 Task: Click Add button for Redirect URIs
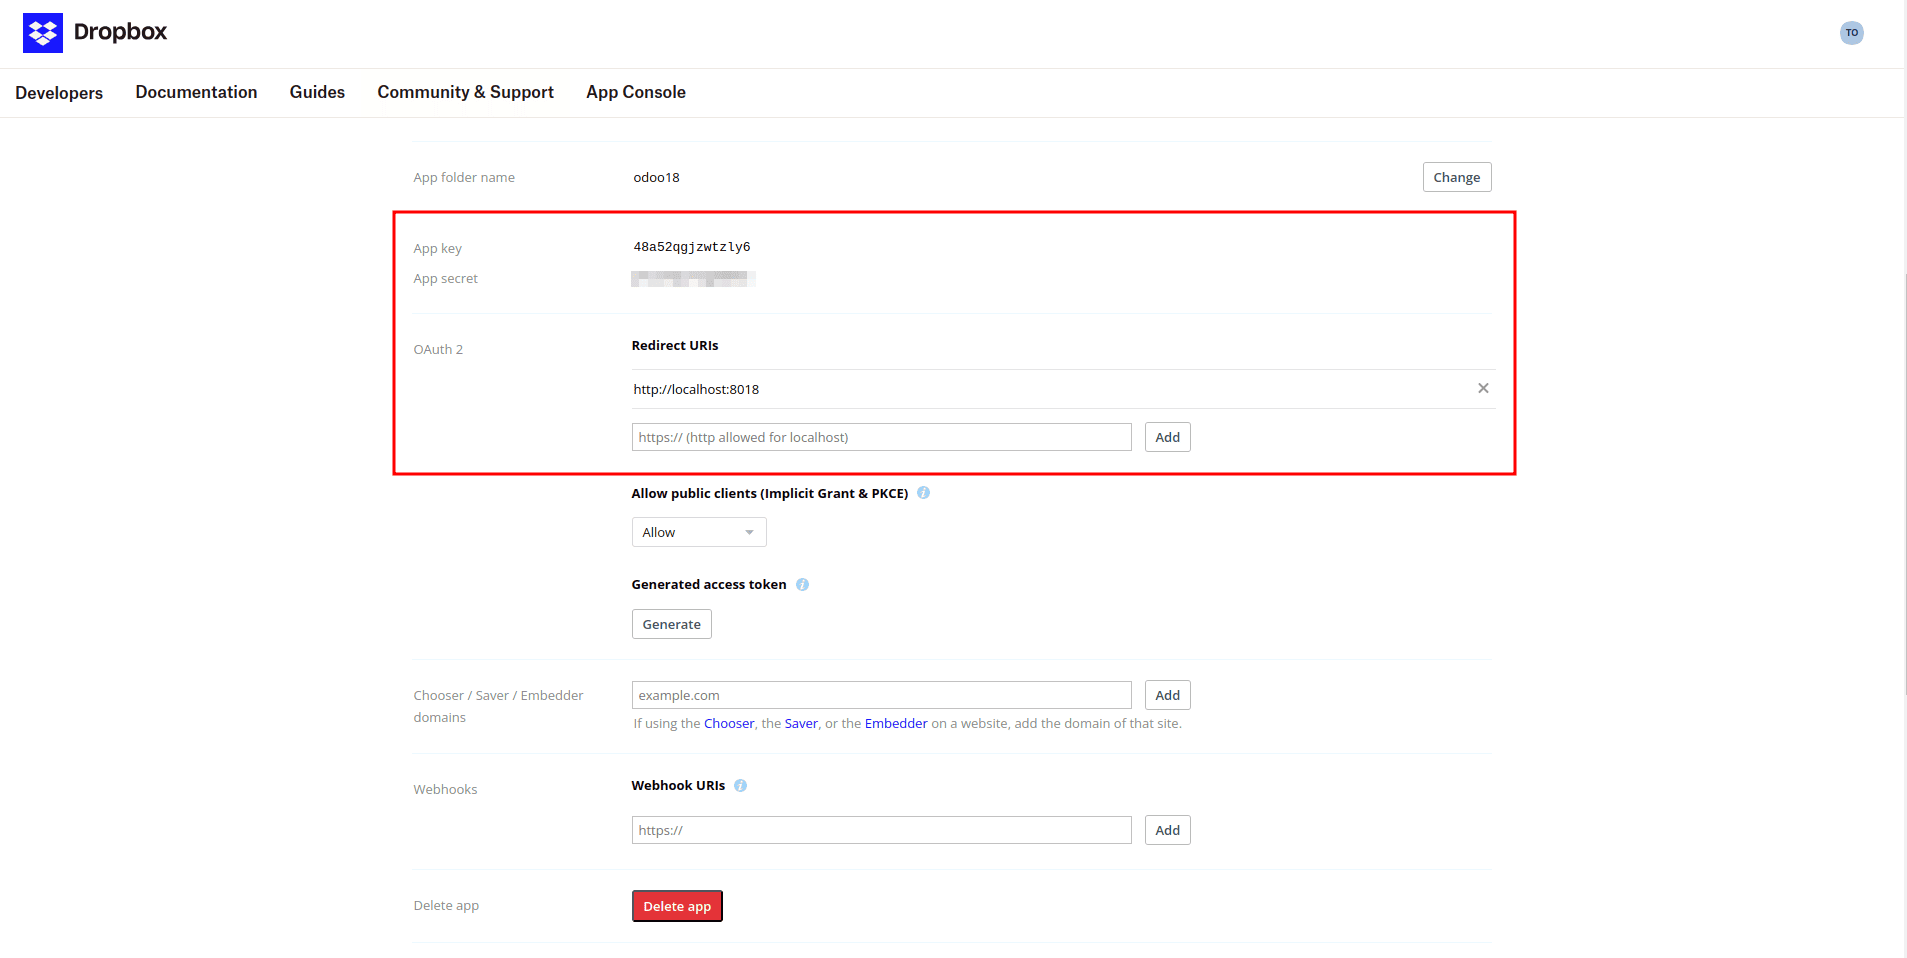pyautogui.click(x=1167, y=437)
